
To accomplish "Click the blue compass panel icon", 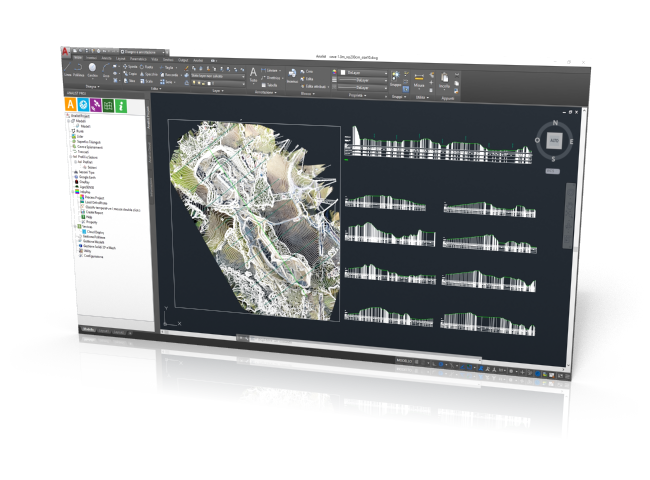I will click(x=83, y=104).
